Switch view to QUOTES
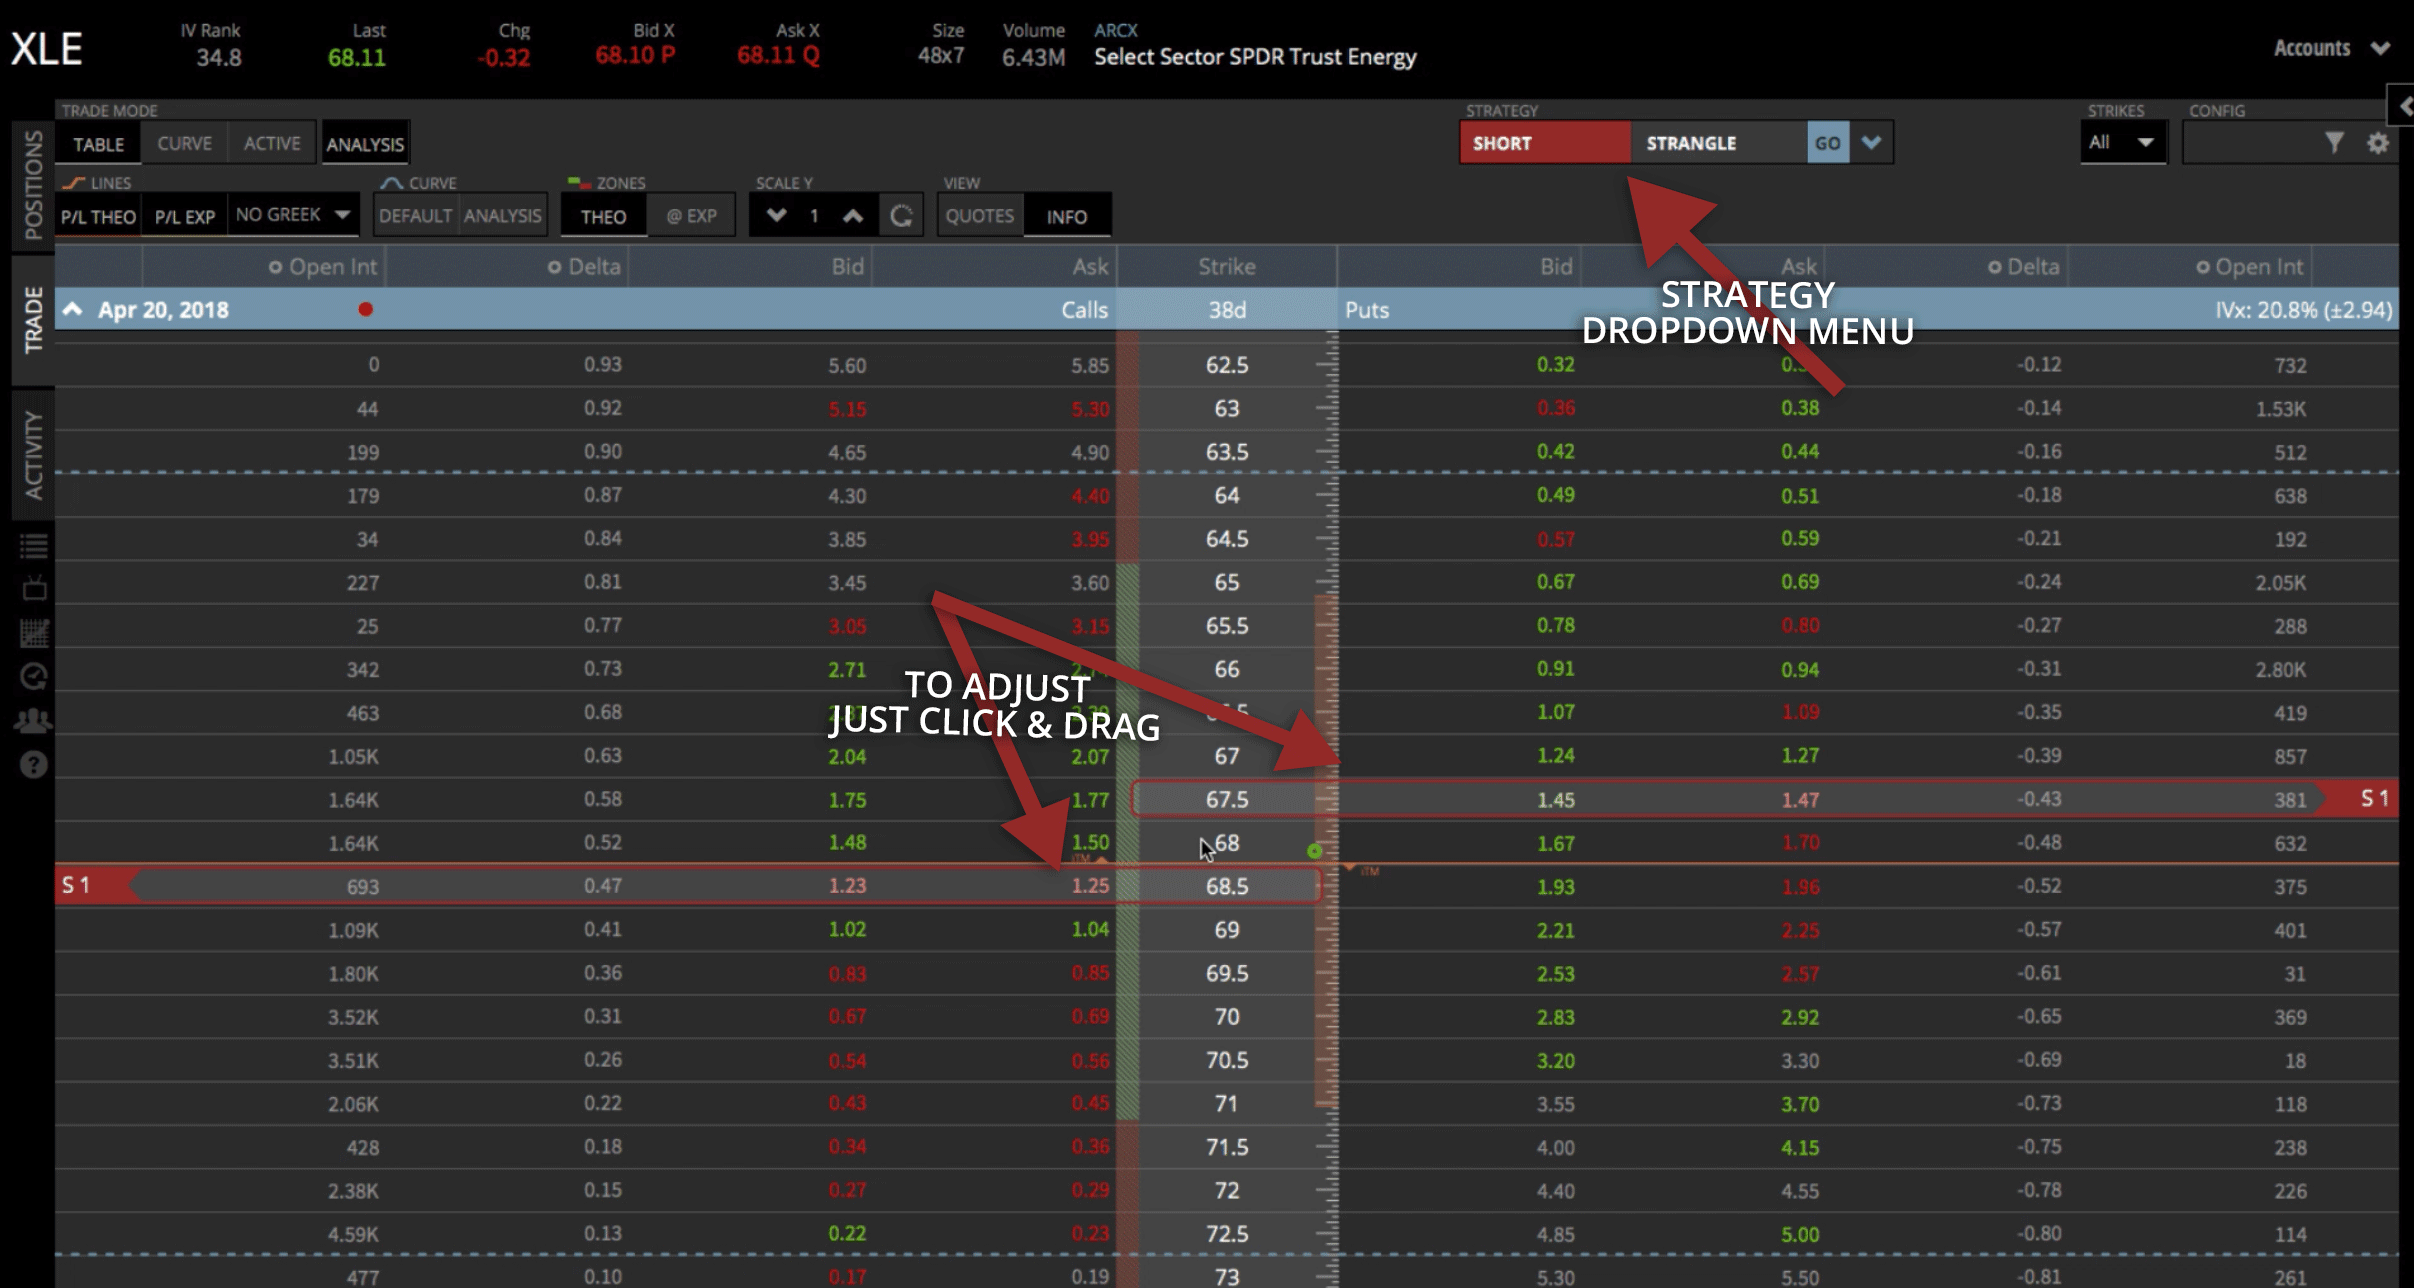2414x1288 pixels. [980, 216]
